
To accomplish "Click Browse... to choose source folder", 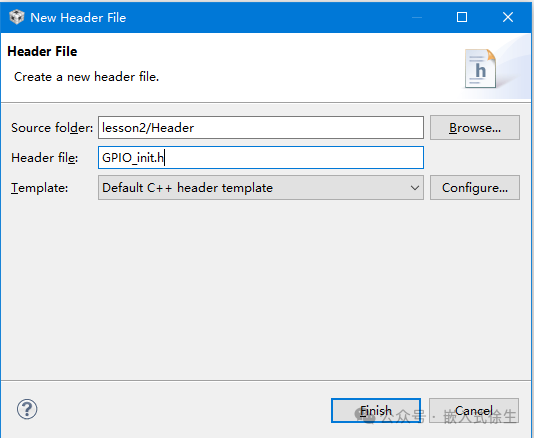I will pyautogui.click(x=475, y=128).
